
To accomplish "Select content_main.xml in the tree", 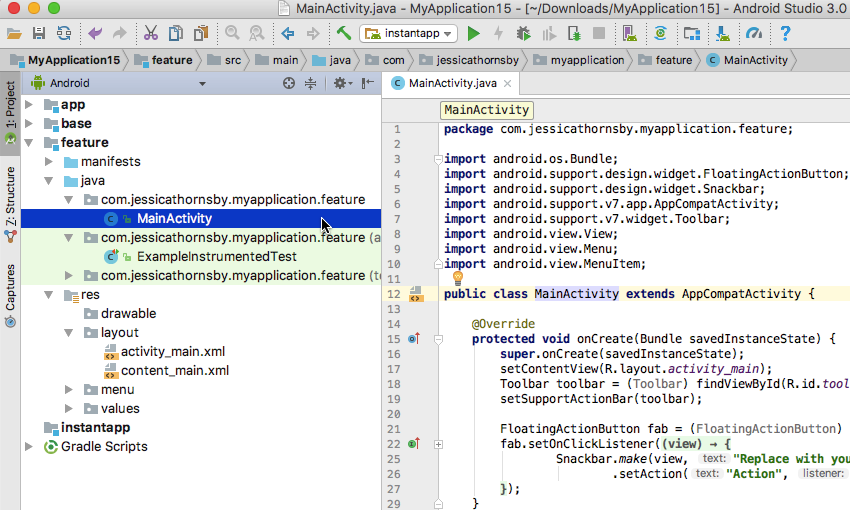I will pyautogui.click(x=175, y=371).
